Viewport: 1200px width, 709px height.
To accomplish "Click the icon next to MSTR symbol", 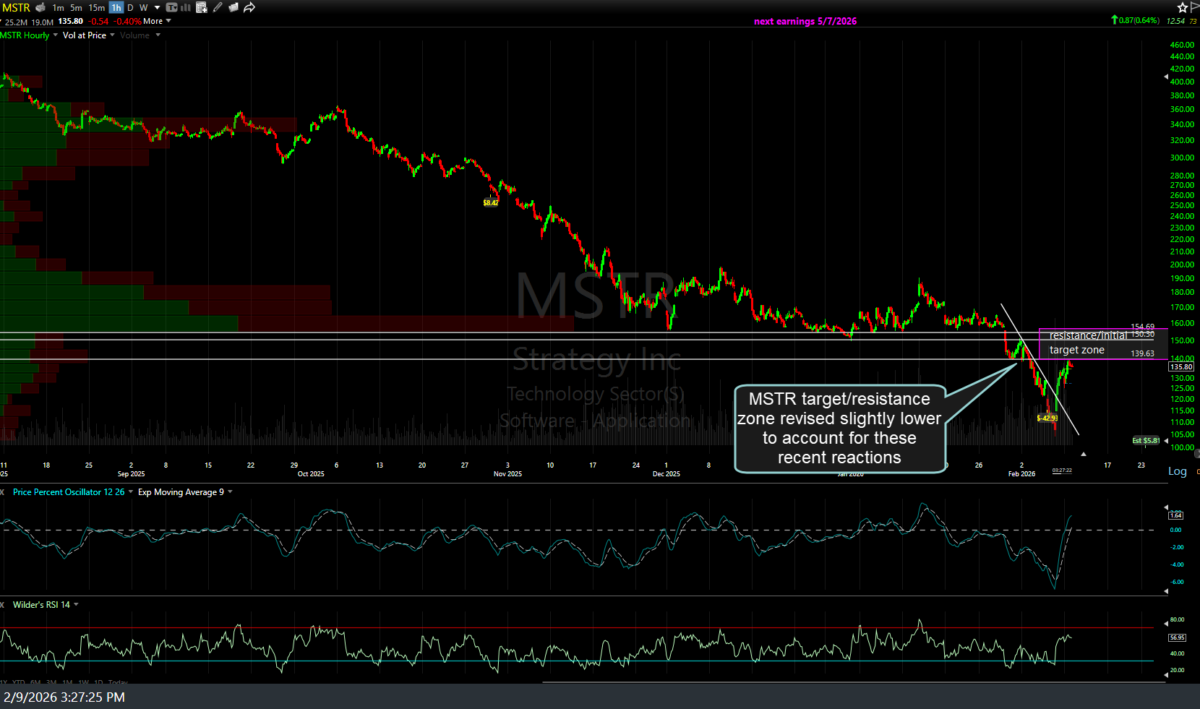I will (x=38, y=7).
